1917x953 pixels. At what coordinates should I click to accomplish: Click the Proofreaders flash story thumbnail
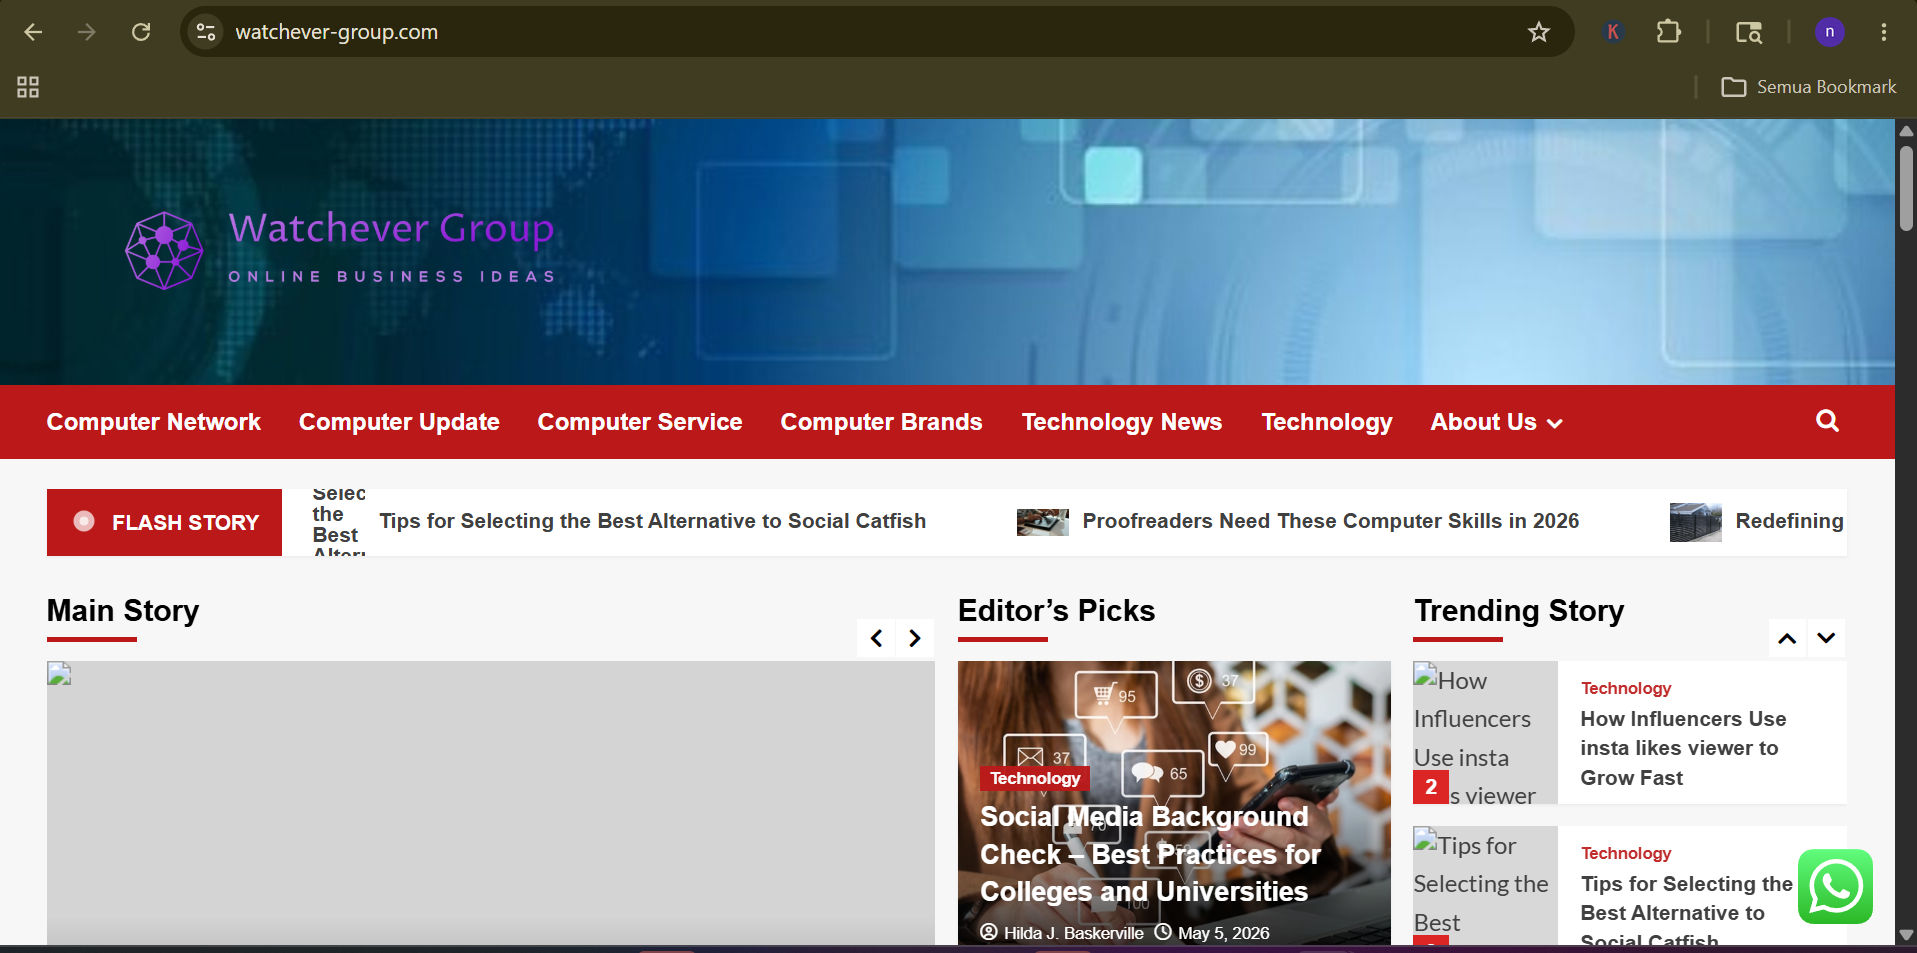(1042, 521)
